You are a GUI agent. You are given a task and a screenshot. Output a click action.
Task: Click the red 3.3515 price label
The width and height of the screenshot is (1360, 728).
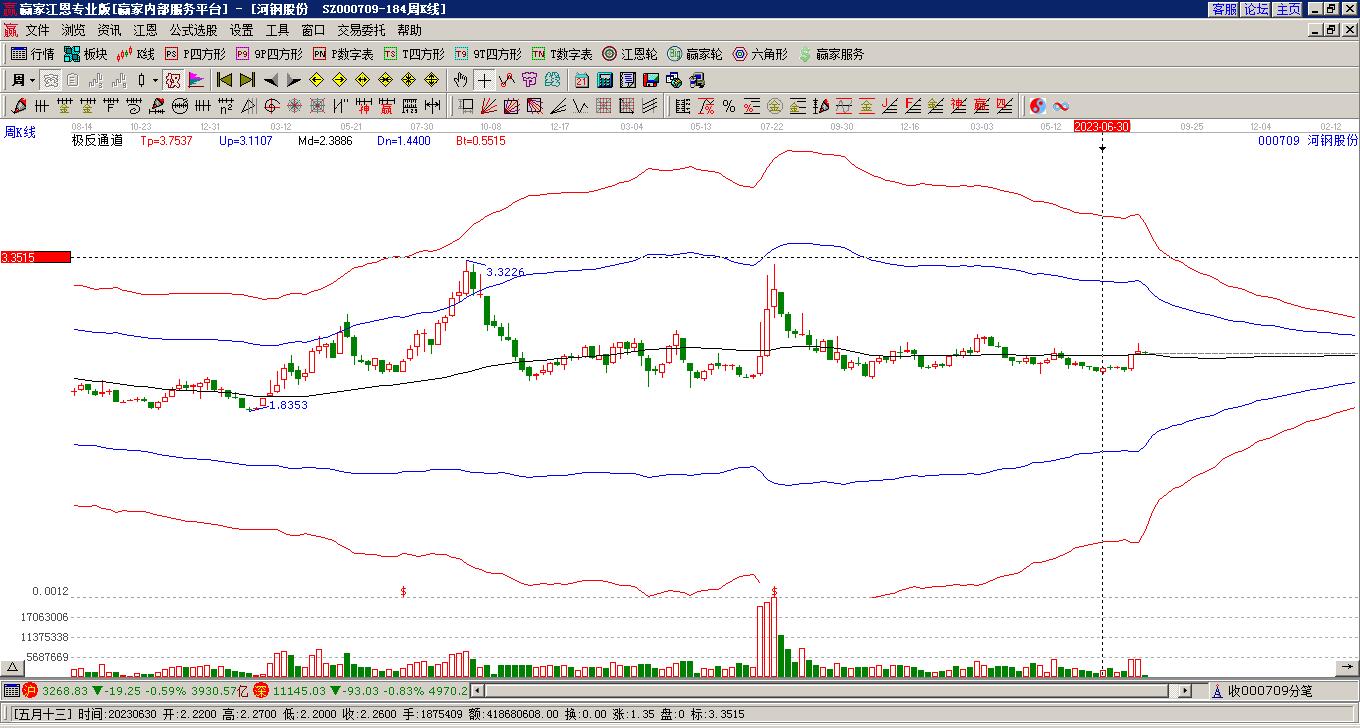[x=36, y=257]
